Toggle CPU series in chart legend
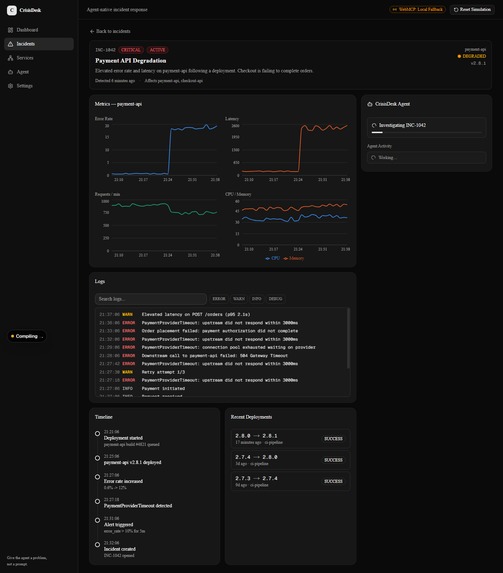The image size is (503, 573). [273, 258]
